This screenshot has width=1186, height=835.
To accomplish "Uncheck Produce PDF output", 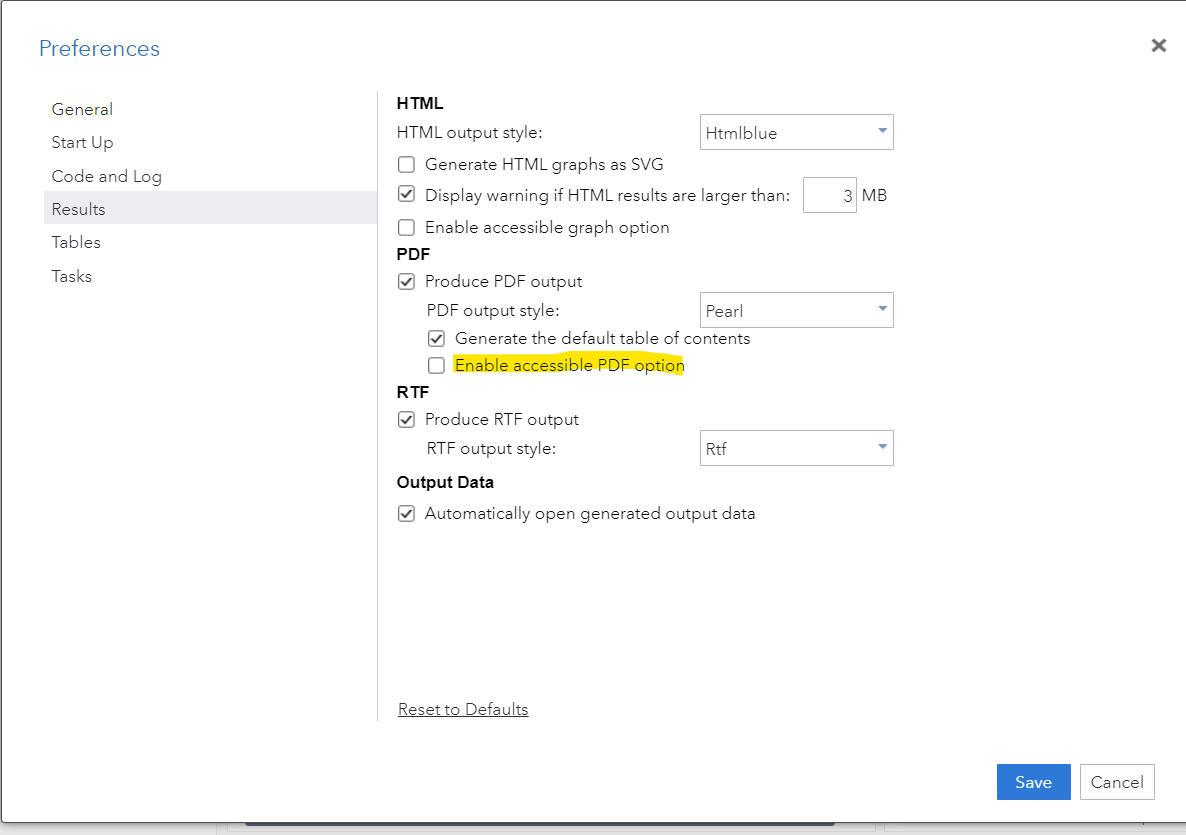I will 406,281.
